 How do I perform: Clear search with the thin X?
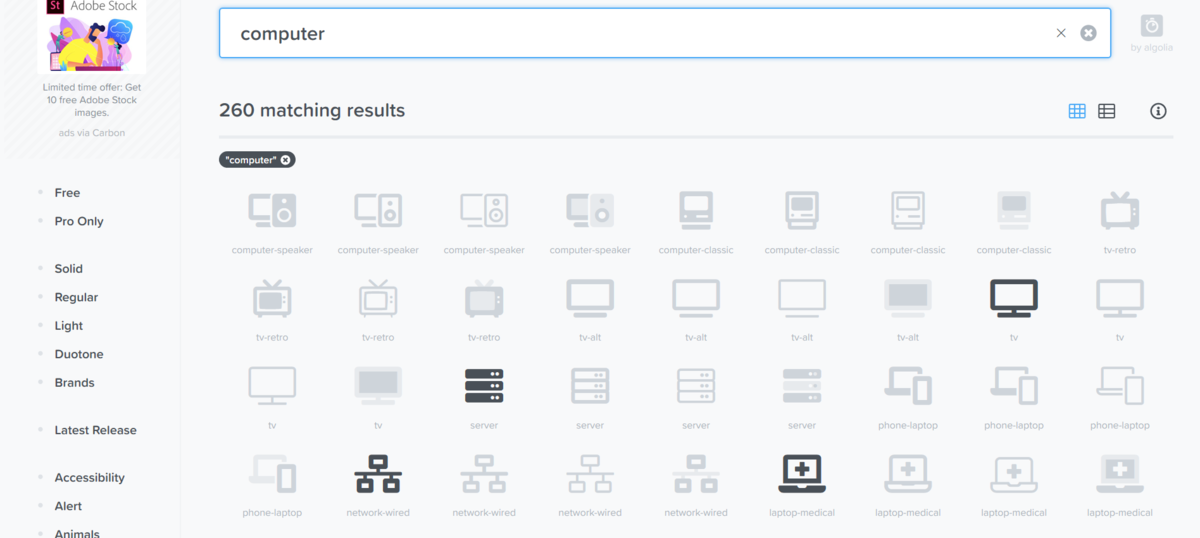point(1061,33)
